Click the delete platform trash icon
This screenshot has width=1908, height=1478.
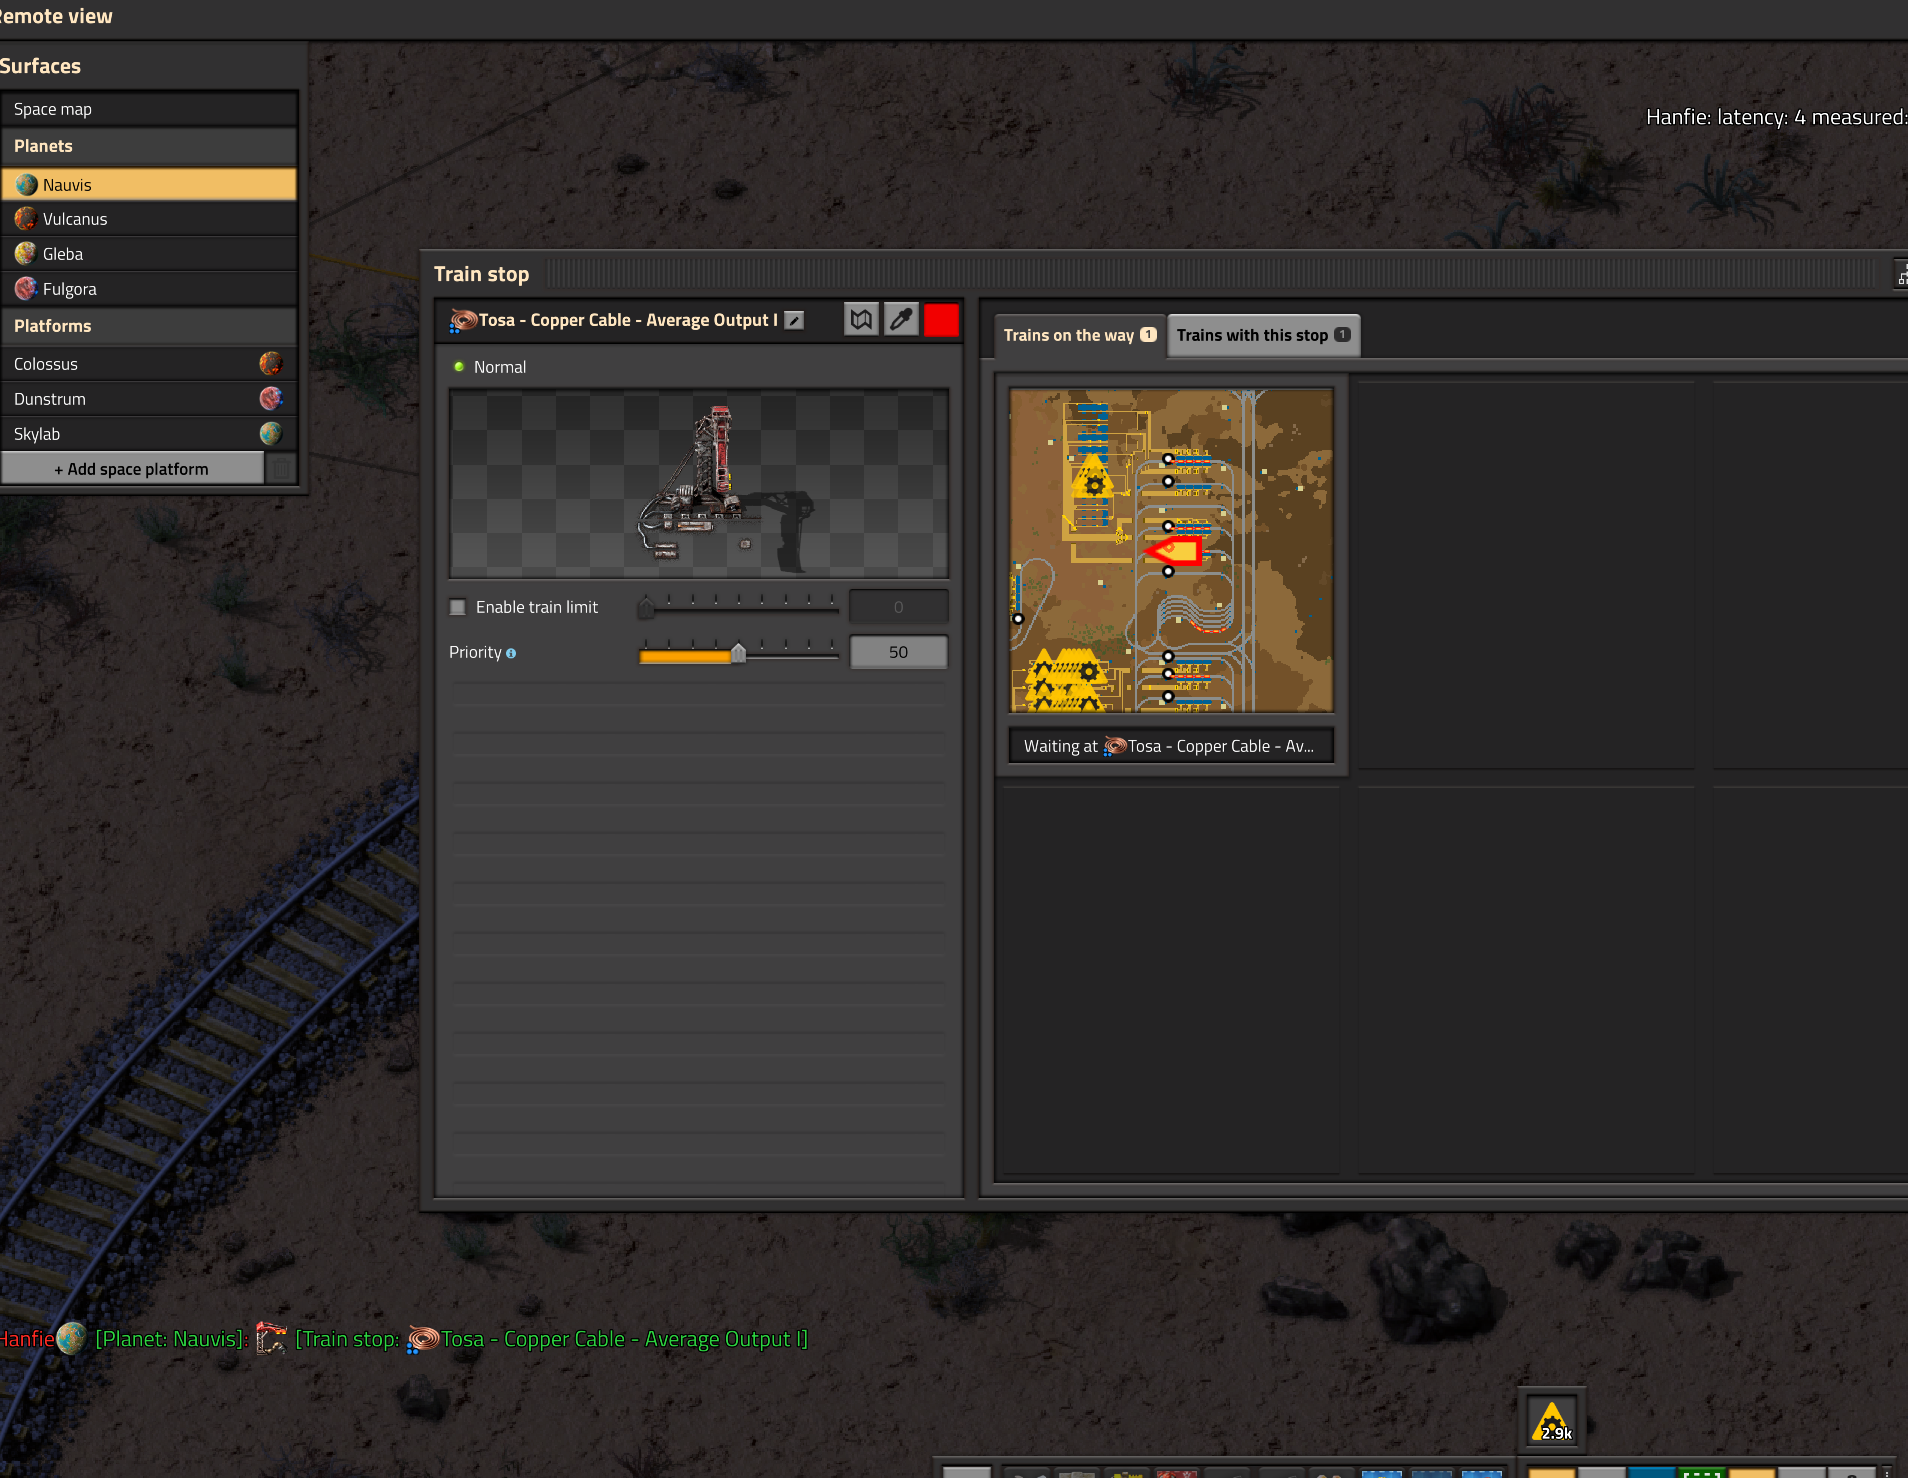pos(282,469)
